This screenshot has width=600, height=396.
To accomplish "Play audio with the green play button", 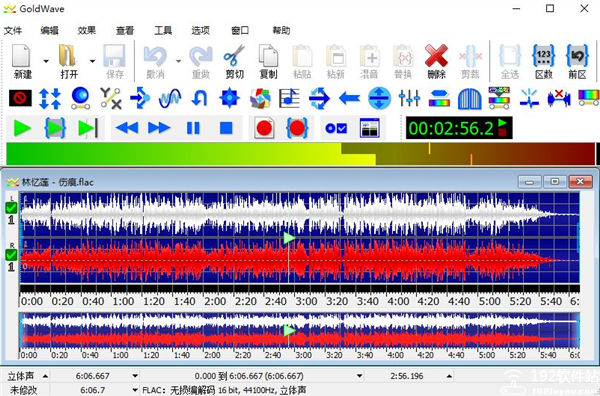I will pyautogui.click(x=22, y=128).
